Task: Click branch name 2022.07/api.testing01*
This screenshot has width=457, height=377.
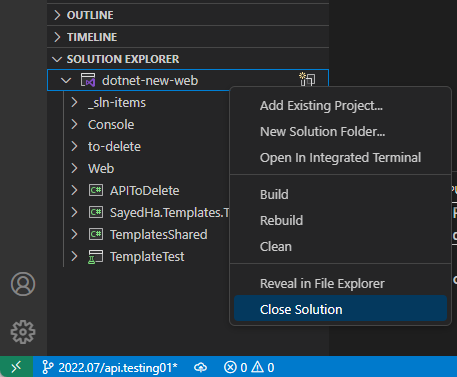Action: (x=118, y=368)
